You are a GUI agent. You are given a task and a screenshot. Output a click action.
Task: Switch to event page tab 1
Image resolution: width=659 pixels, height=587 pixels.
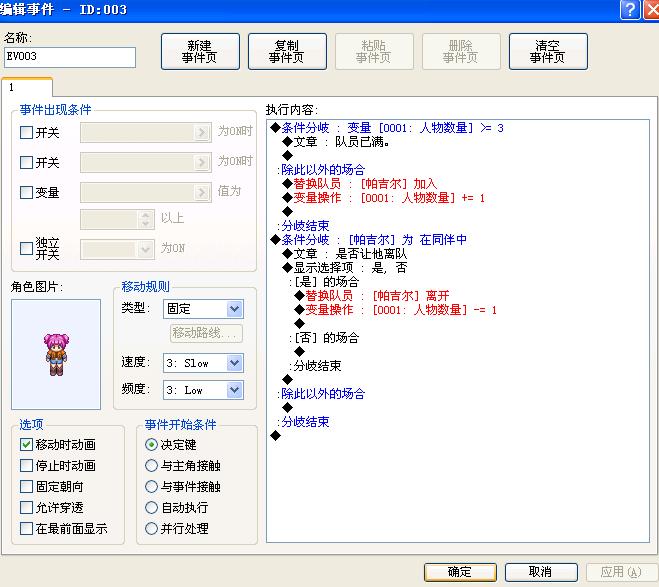(27, 87)
